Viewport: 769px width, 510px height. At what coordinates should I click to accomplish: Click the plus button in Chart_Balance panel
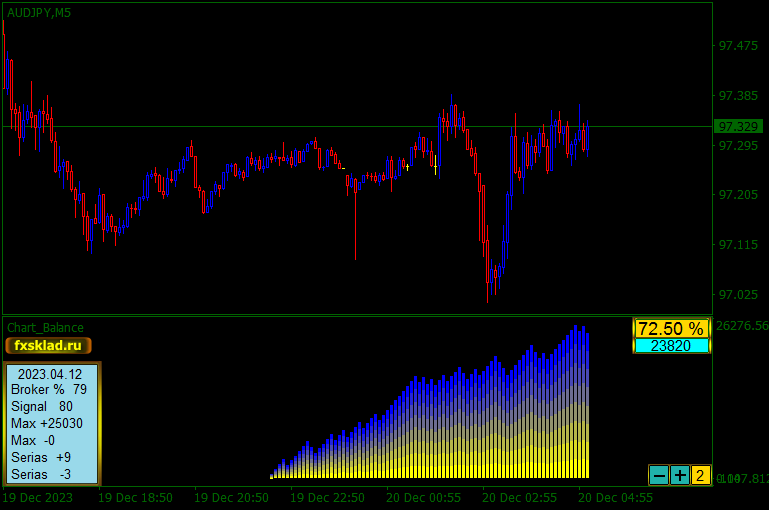(x=680, y=475)
